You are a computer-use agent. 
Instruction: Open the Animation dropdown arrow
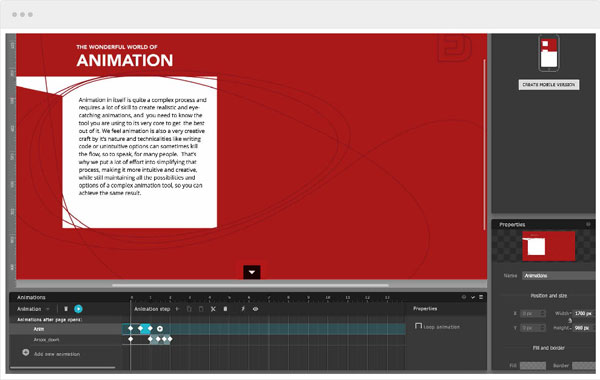[48, 309]
